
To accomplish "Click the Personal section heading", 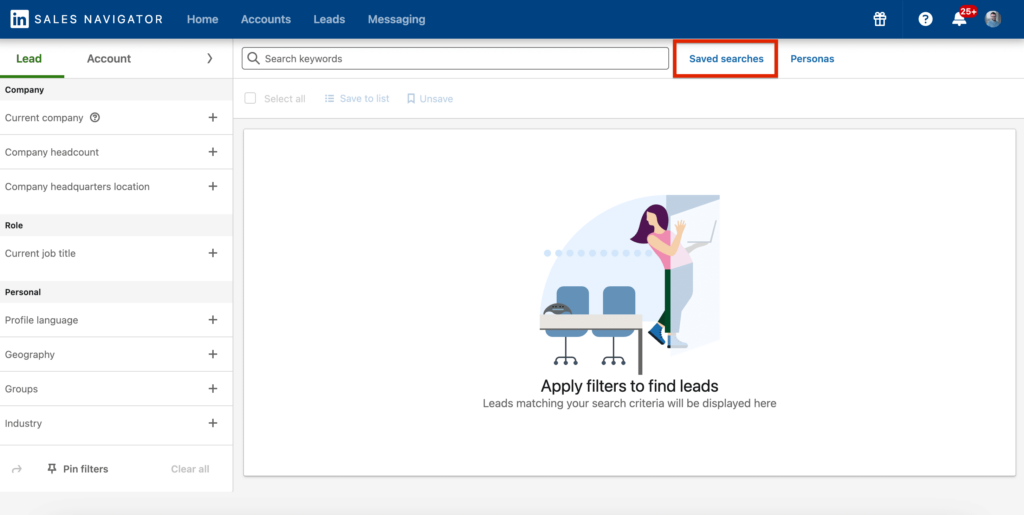I will point(23,292).
